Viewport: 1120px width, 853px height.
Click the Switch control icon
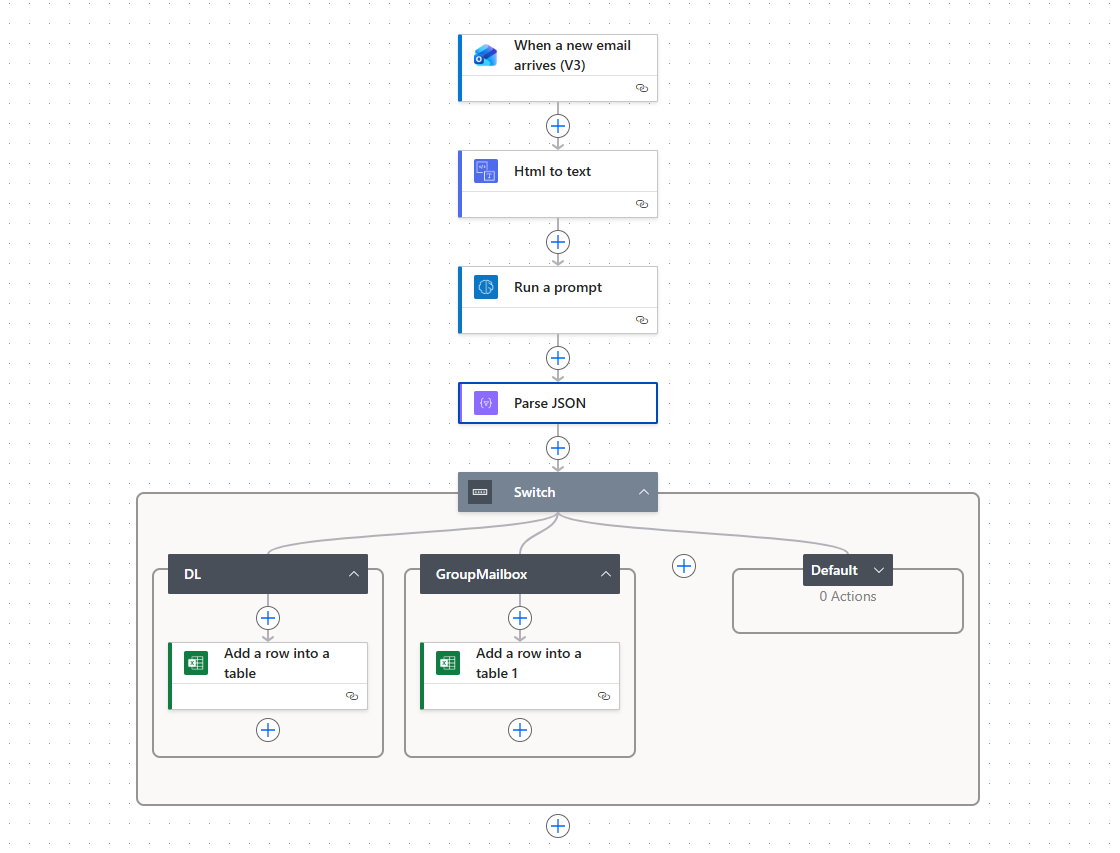click(x=479, y=491)
